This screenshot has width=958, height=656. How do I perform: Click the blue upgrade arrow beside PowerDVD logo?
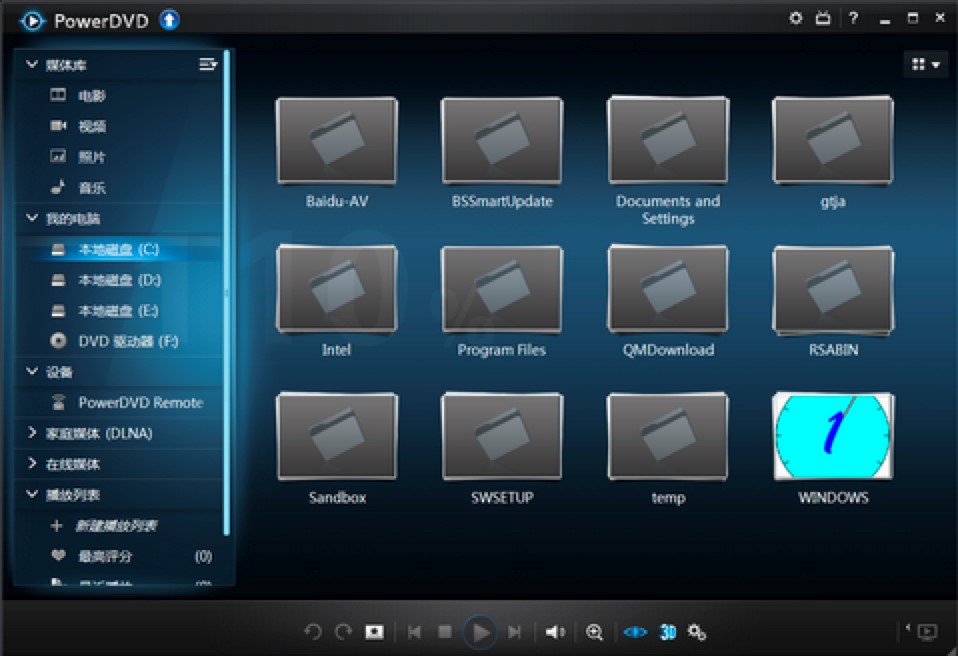(x=168, y=19)
